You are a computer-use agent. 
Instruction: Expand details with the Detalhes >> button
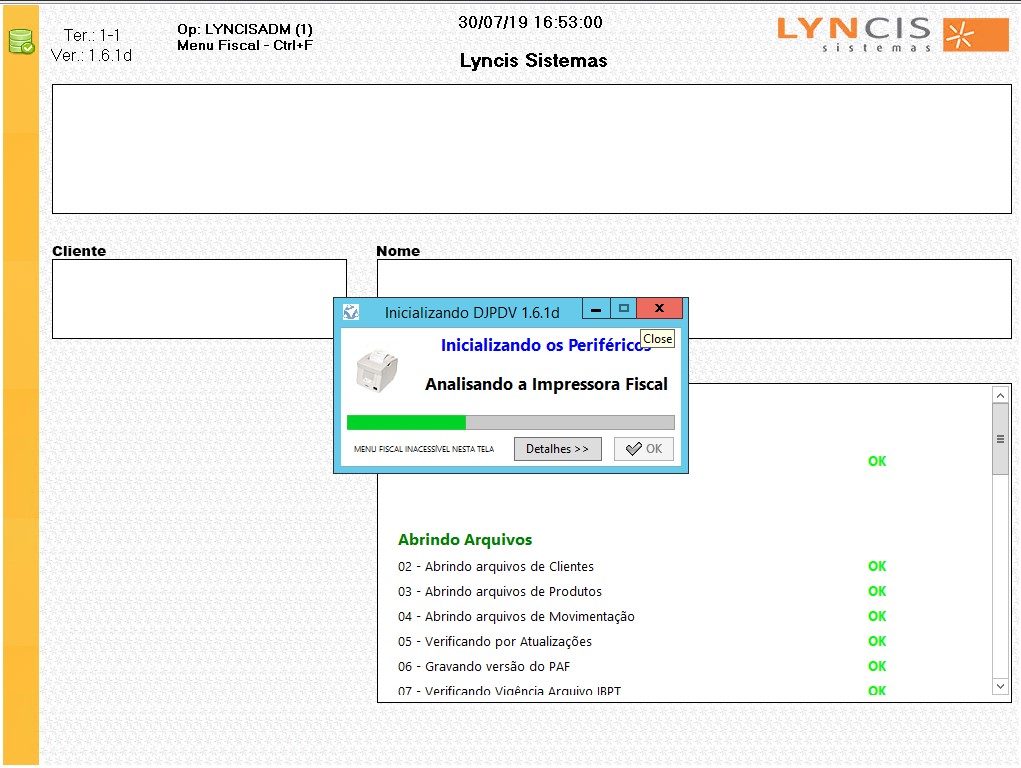[x=557, y=449]
